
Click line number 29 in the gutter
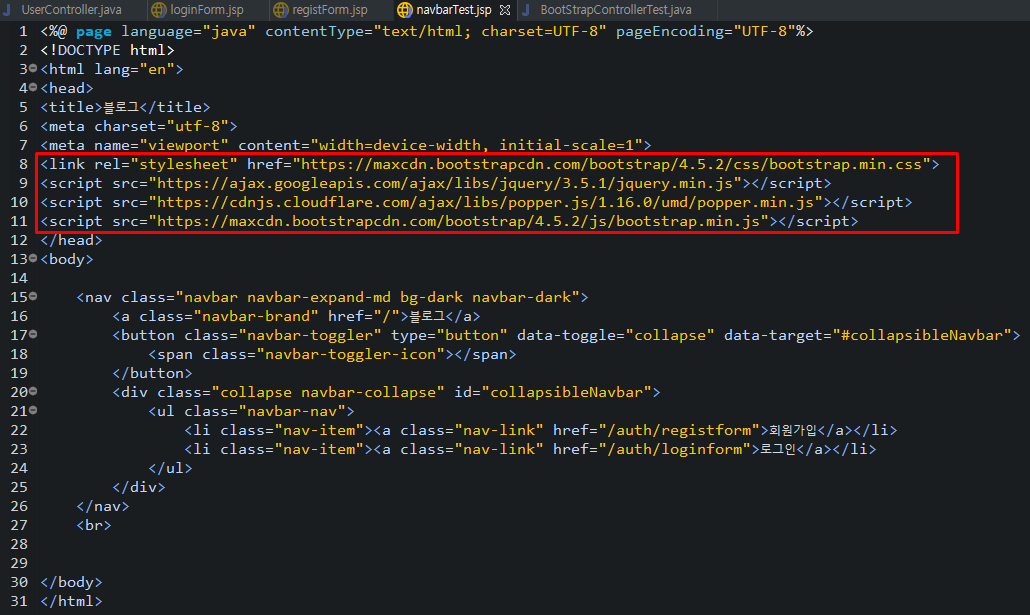pos(19,564)
